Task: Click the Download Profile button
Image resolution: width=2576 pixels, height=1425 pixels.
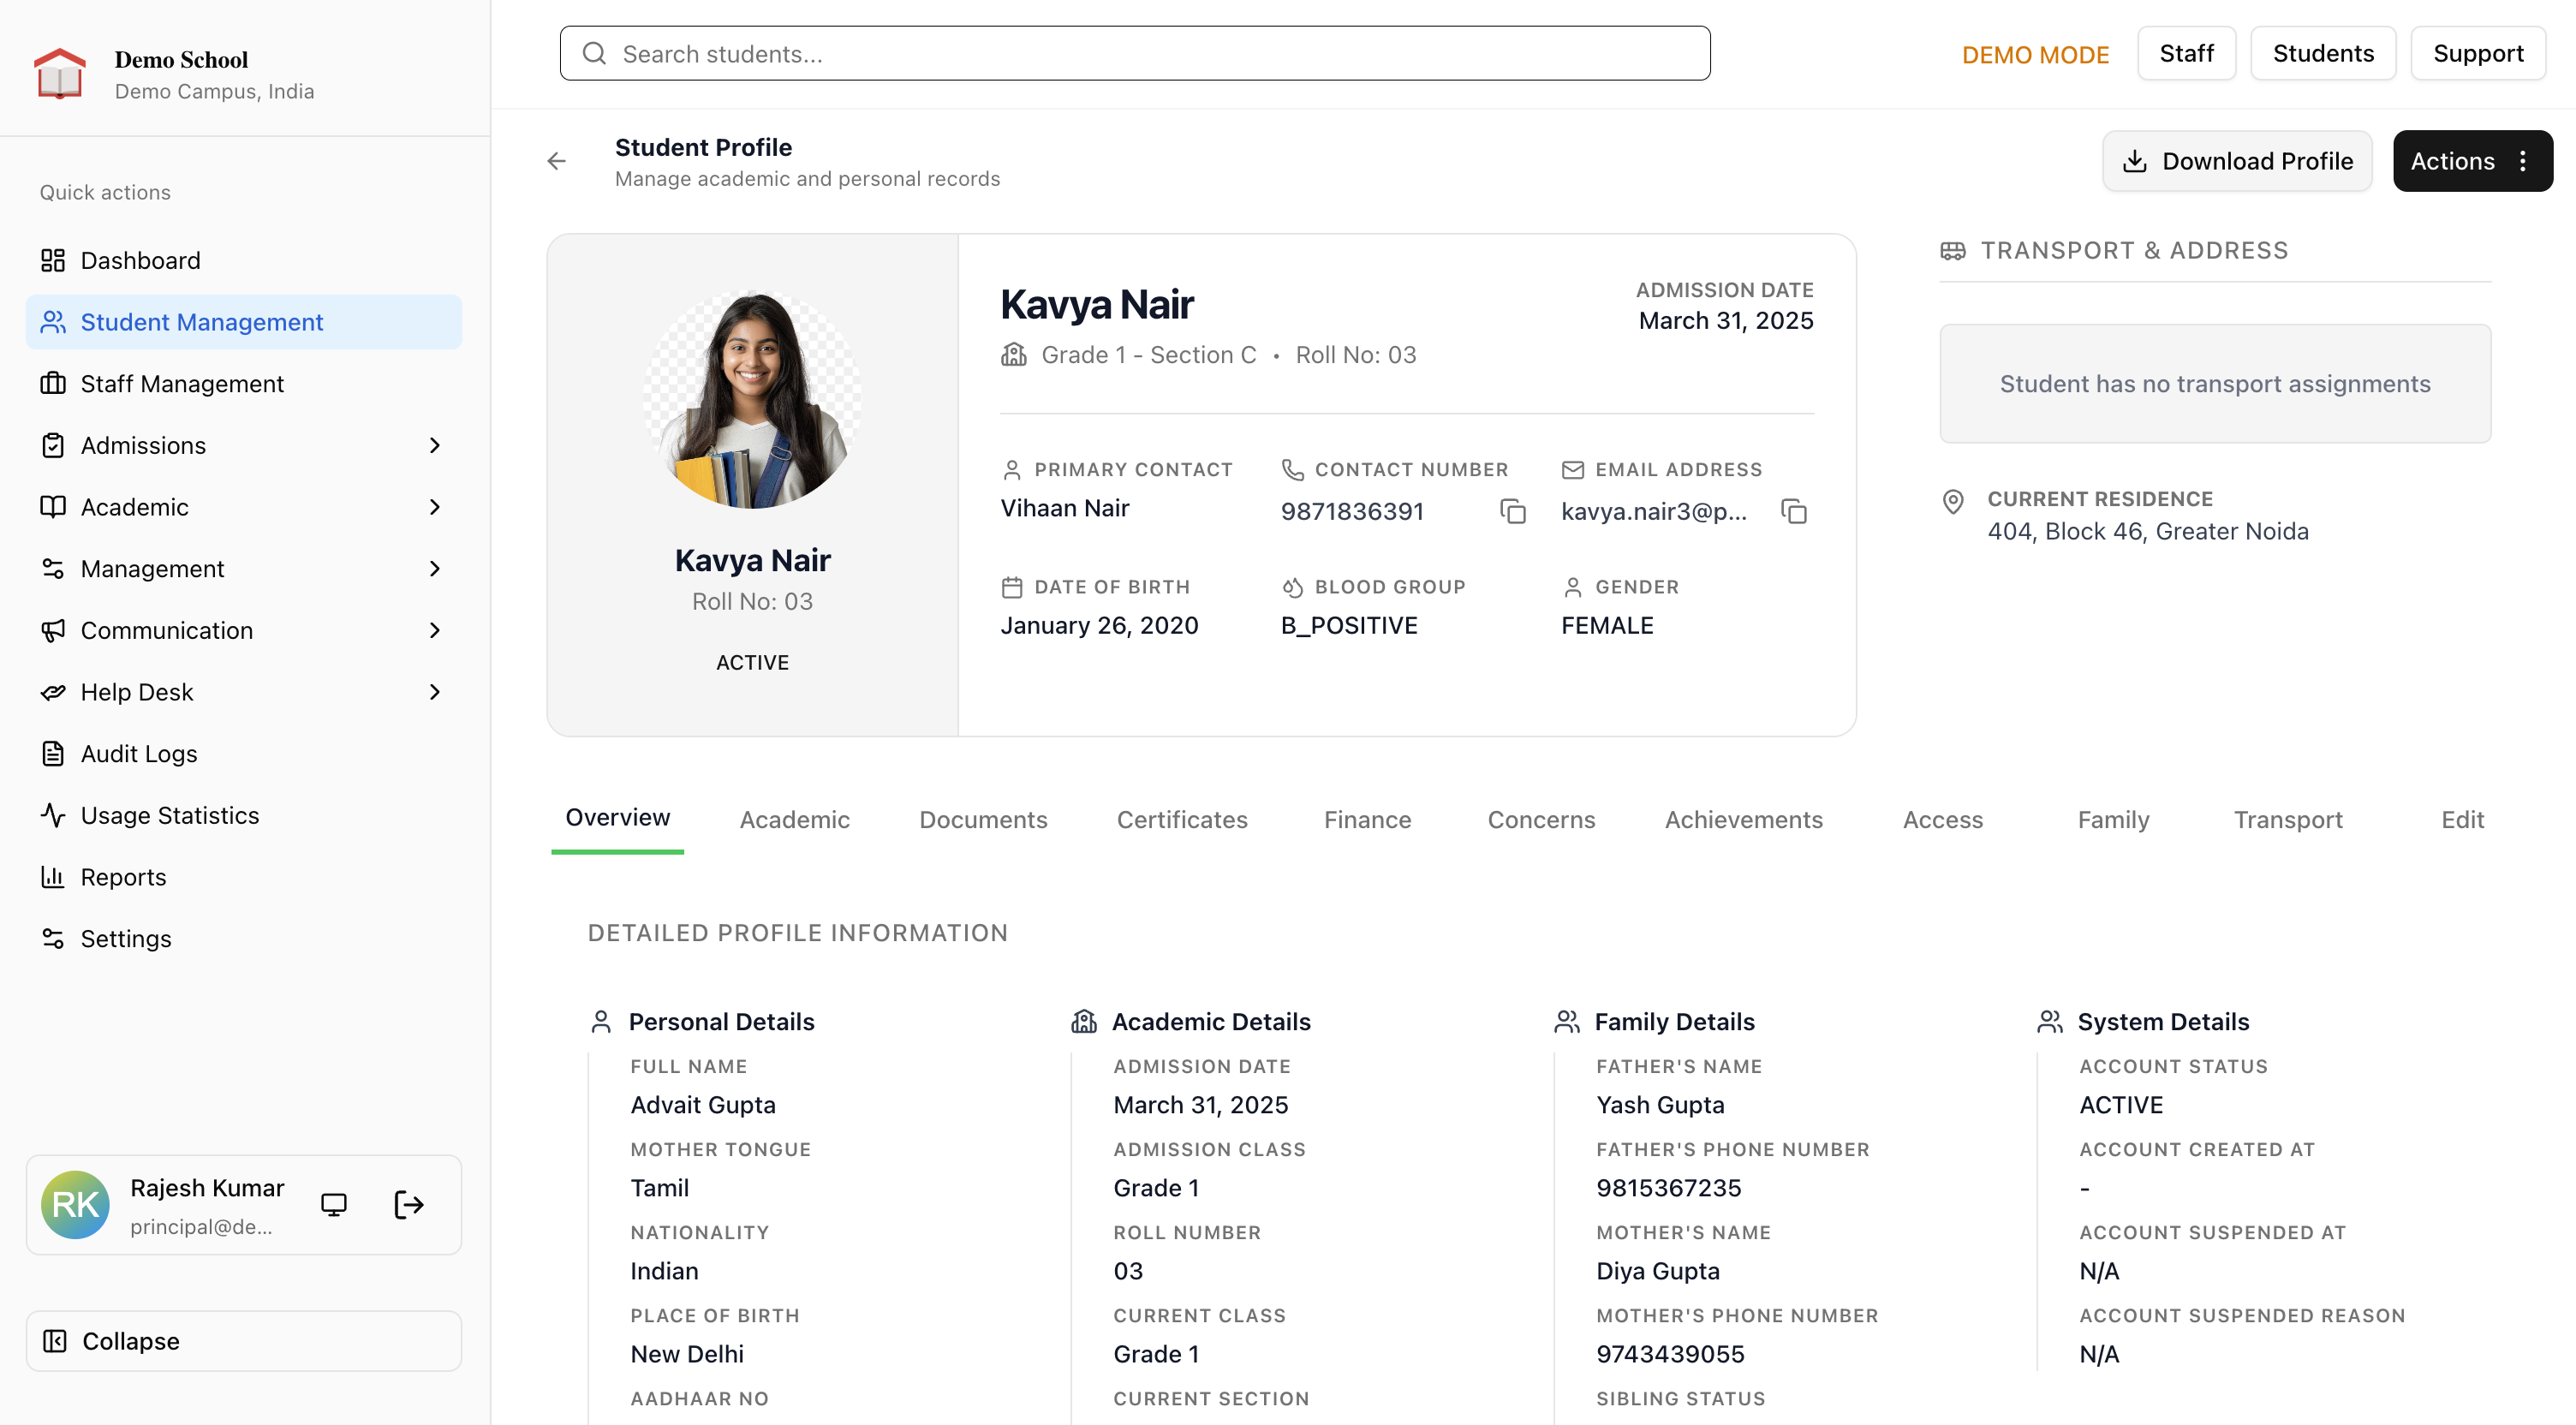Action: pyautogui.click(x=2237, y=161)
